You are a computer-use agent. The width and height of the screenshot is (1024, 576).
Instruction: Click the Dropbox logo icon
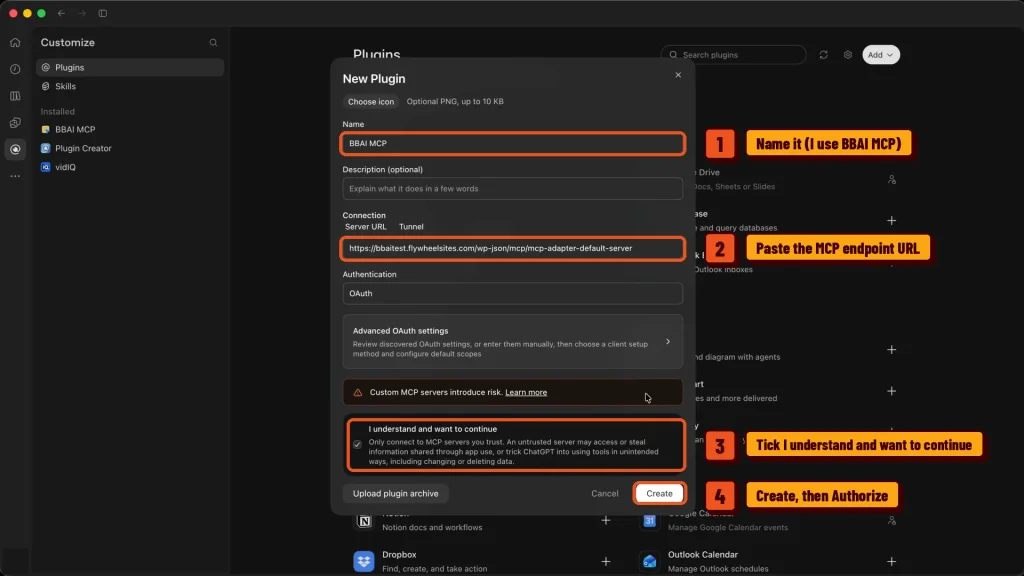[x=364, y=562]
